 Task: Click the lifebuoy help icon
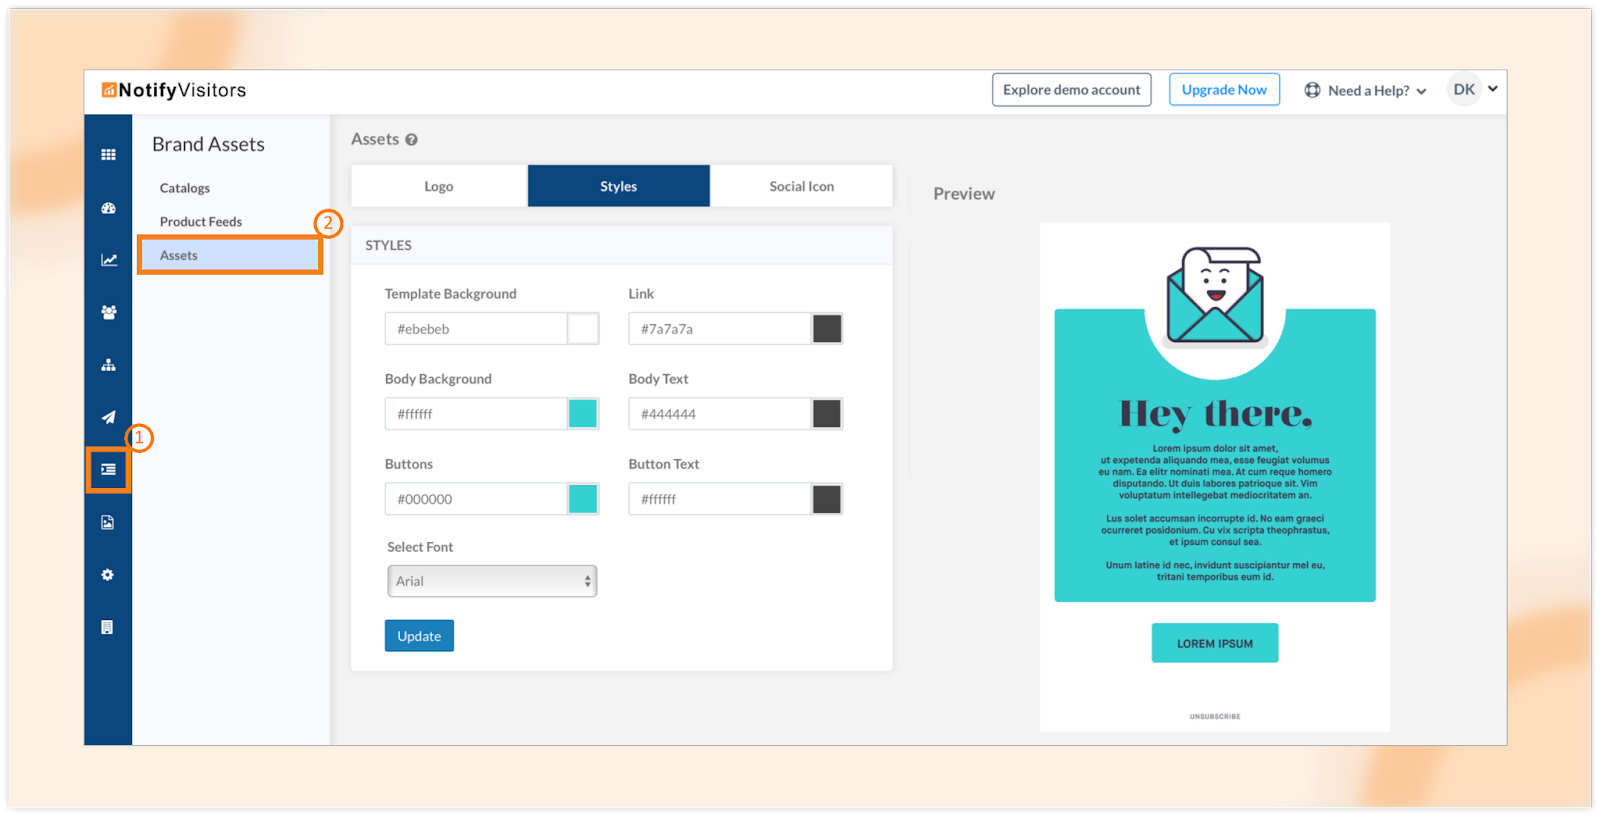[1312, 90]
